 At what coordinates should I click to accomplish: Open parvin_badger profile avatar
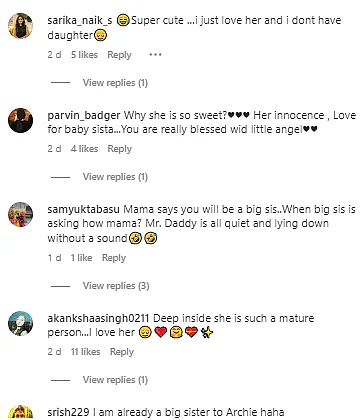(20, 120)
